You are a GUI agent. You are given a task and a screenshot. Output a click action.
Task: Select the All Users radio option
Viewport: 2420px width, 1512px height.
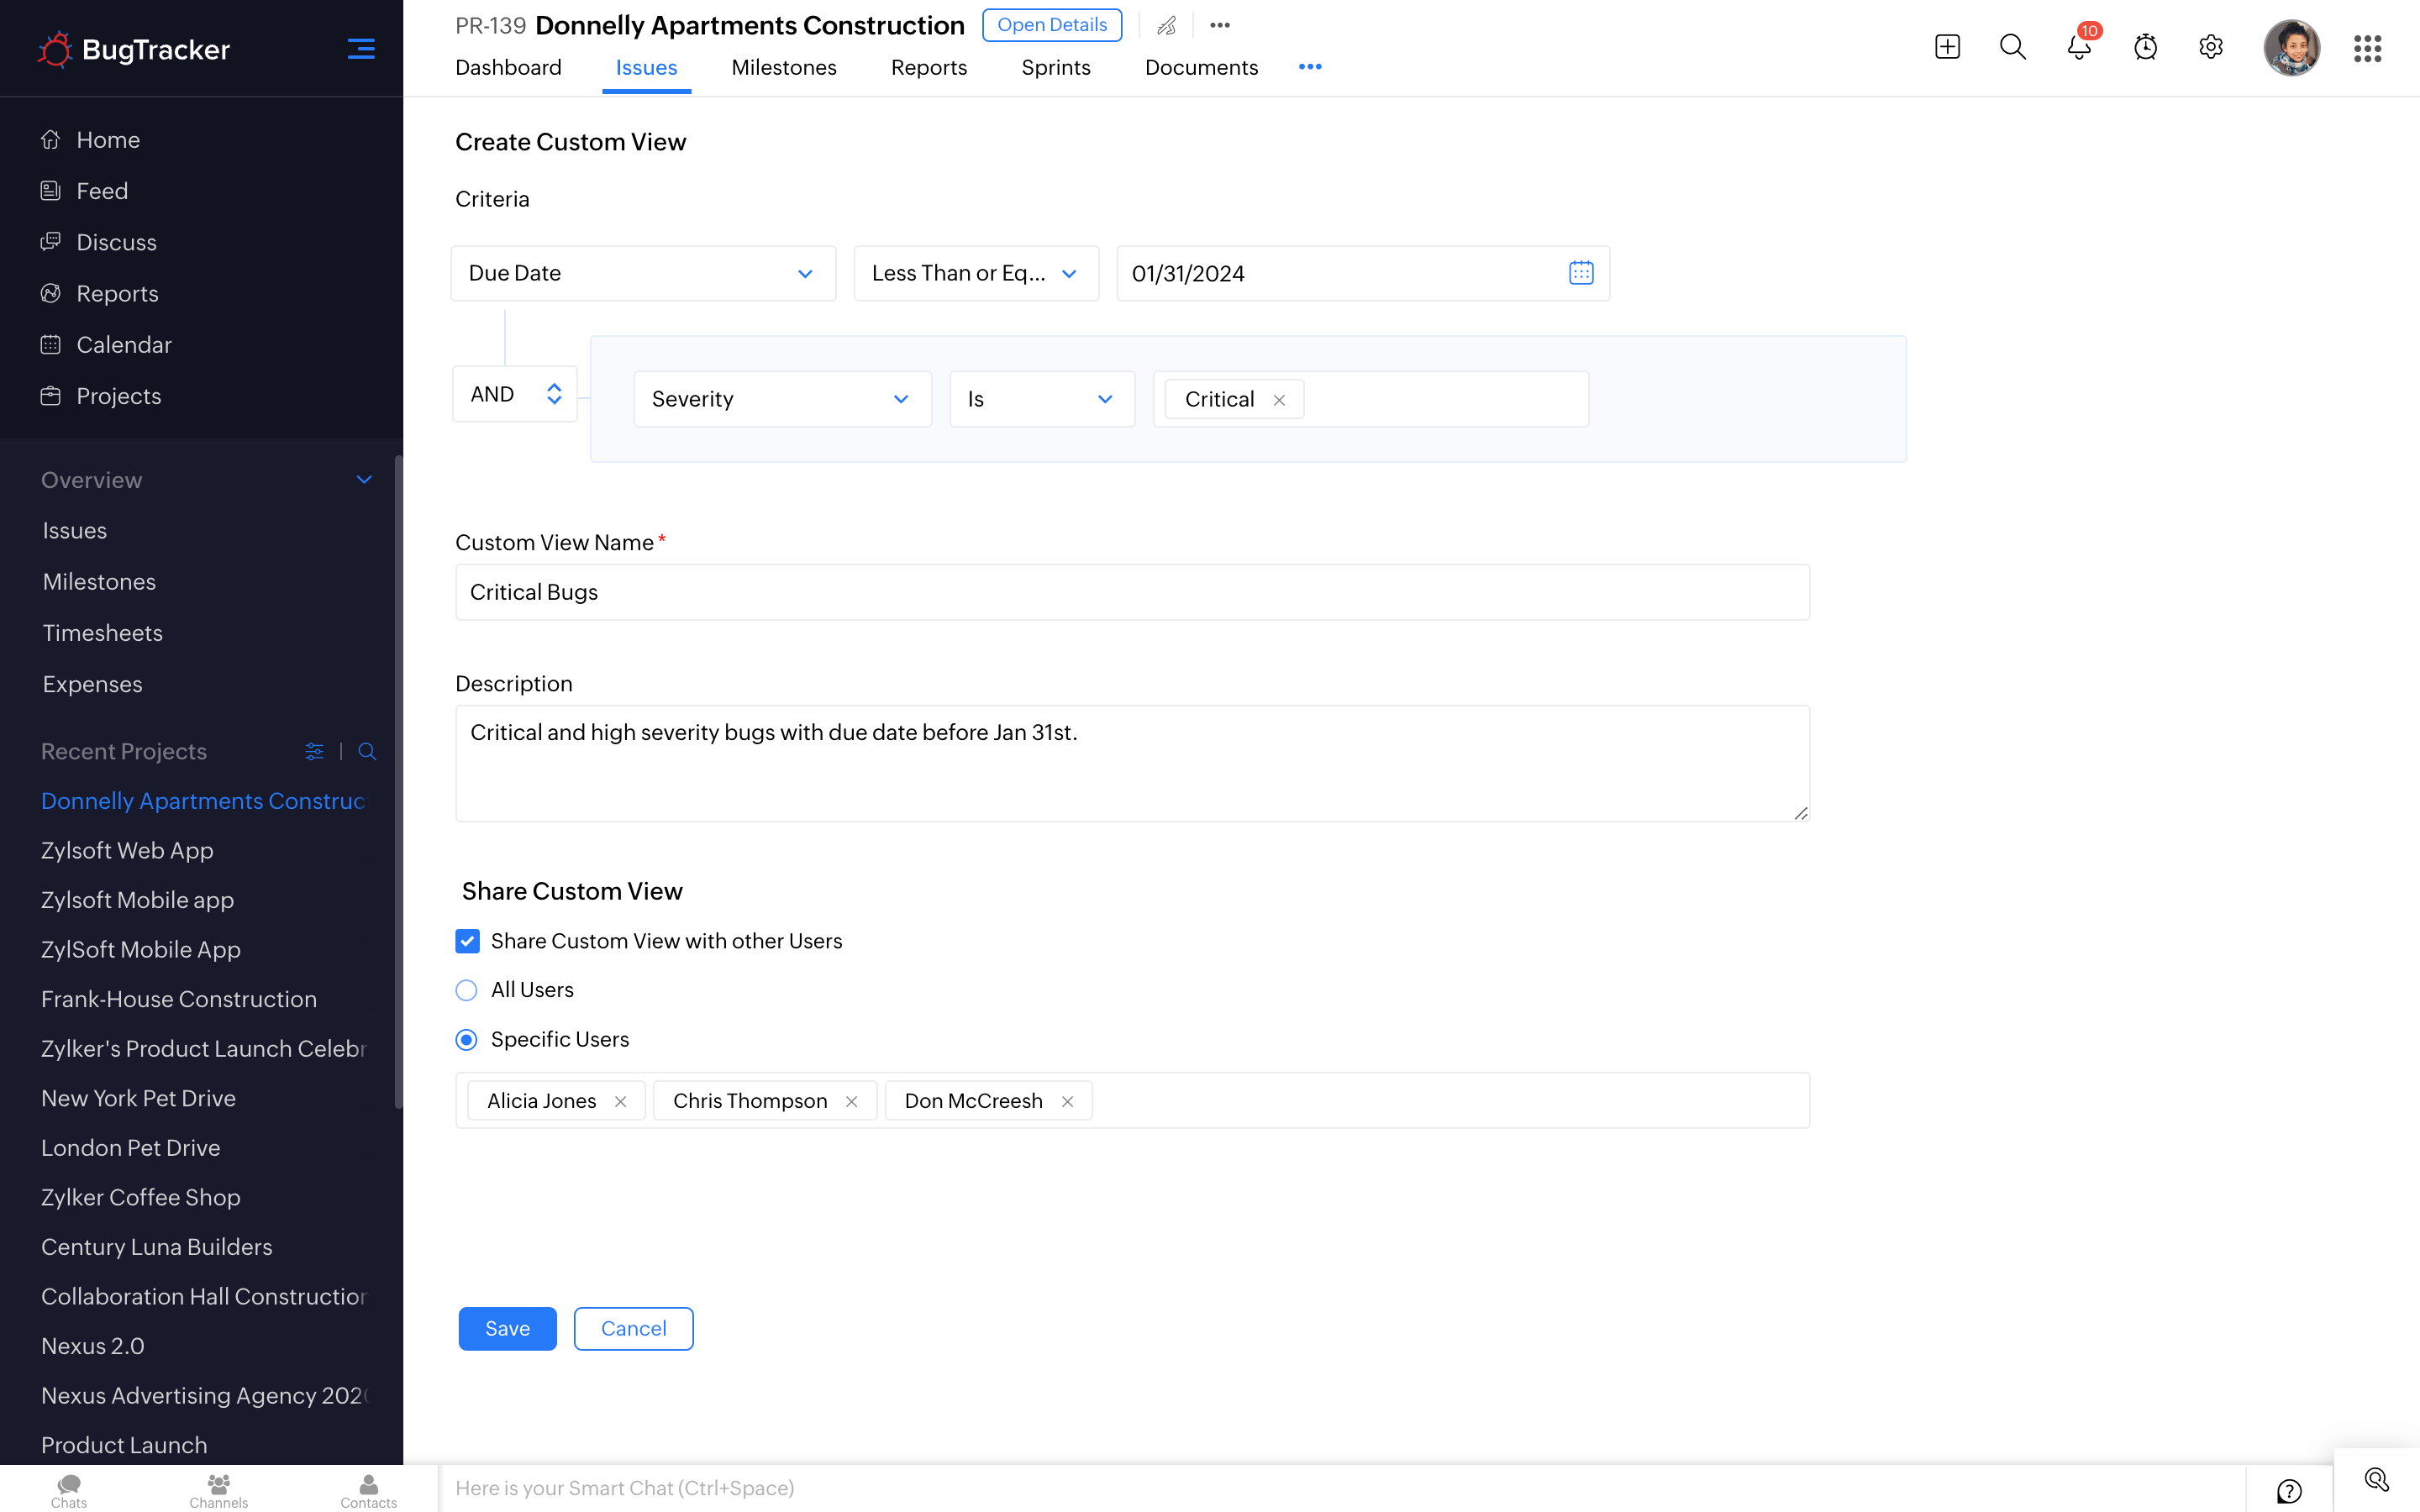[466, 990]
